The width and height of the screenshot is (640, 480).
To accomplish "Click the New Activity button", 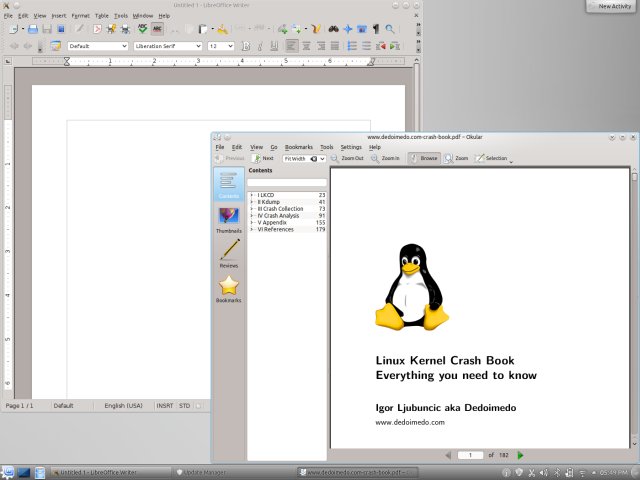I will click(x=612, y=6).
